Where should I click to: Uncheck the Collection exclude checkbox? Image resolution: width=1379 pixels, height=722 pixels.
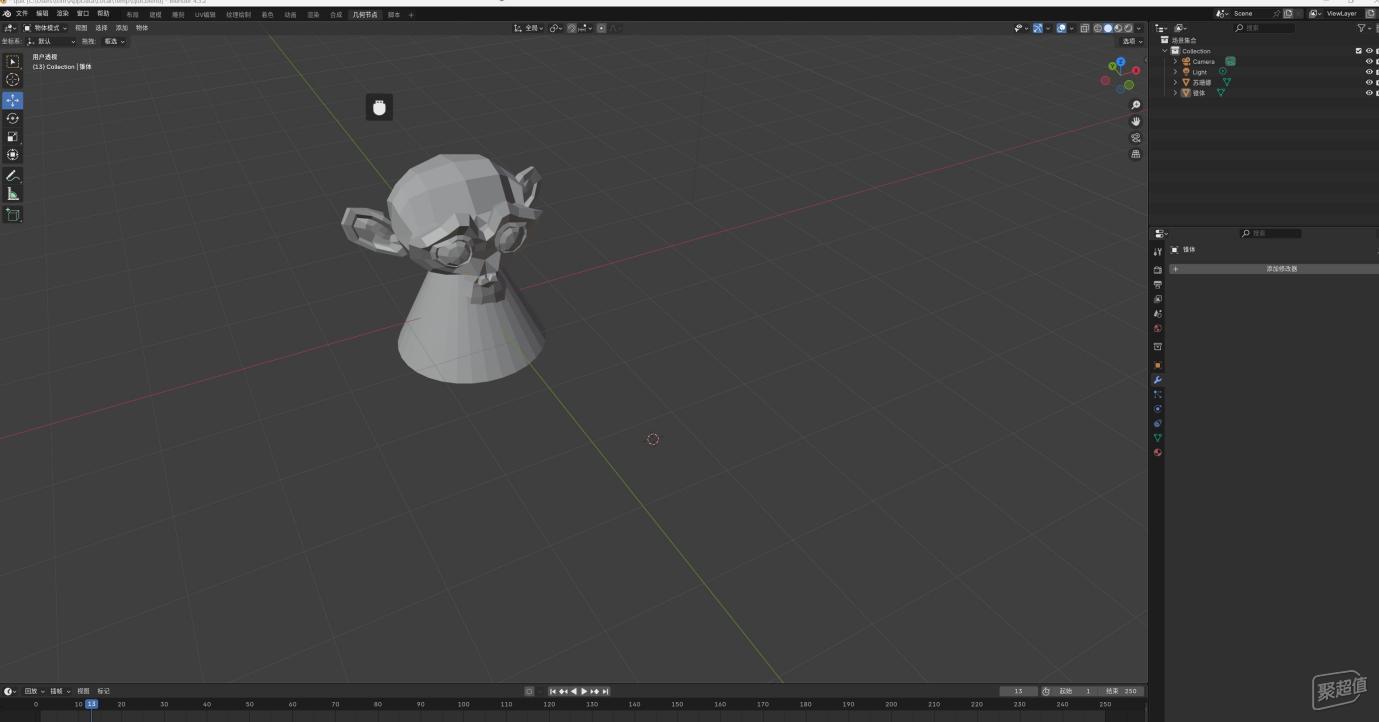click(1358, 51)
